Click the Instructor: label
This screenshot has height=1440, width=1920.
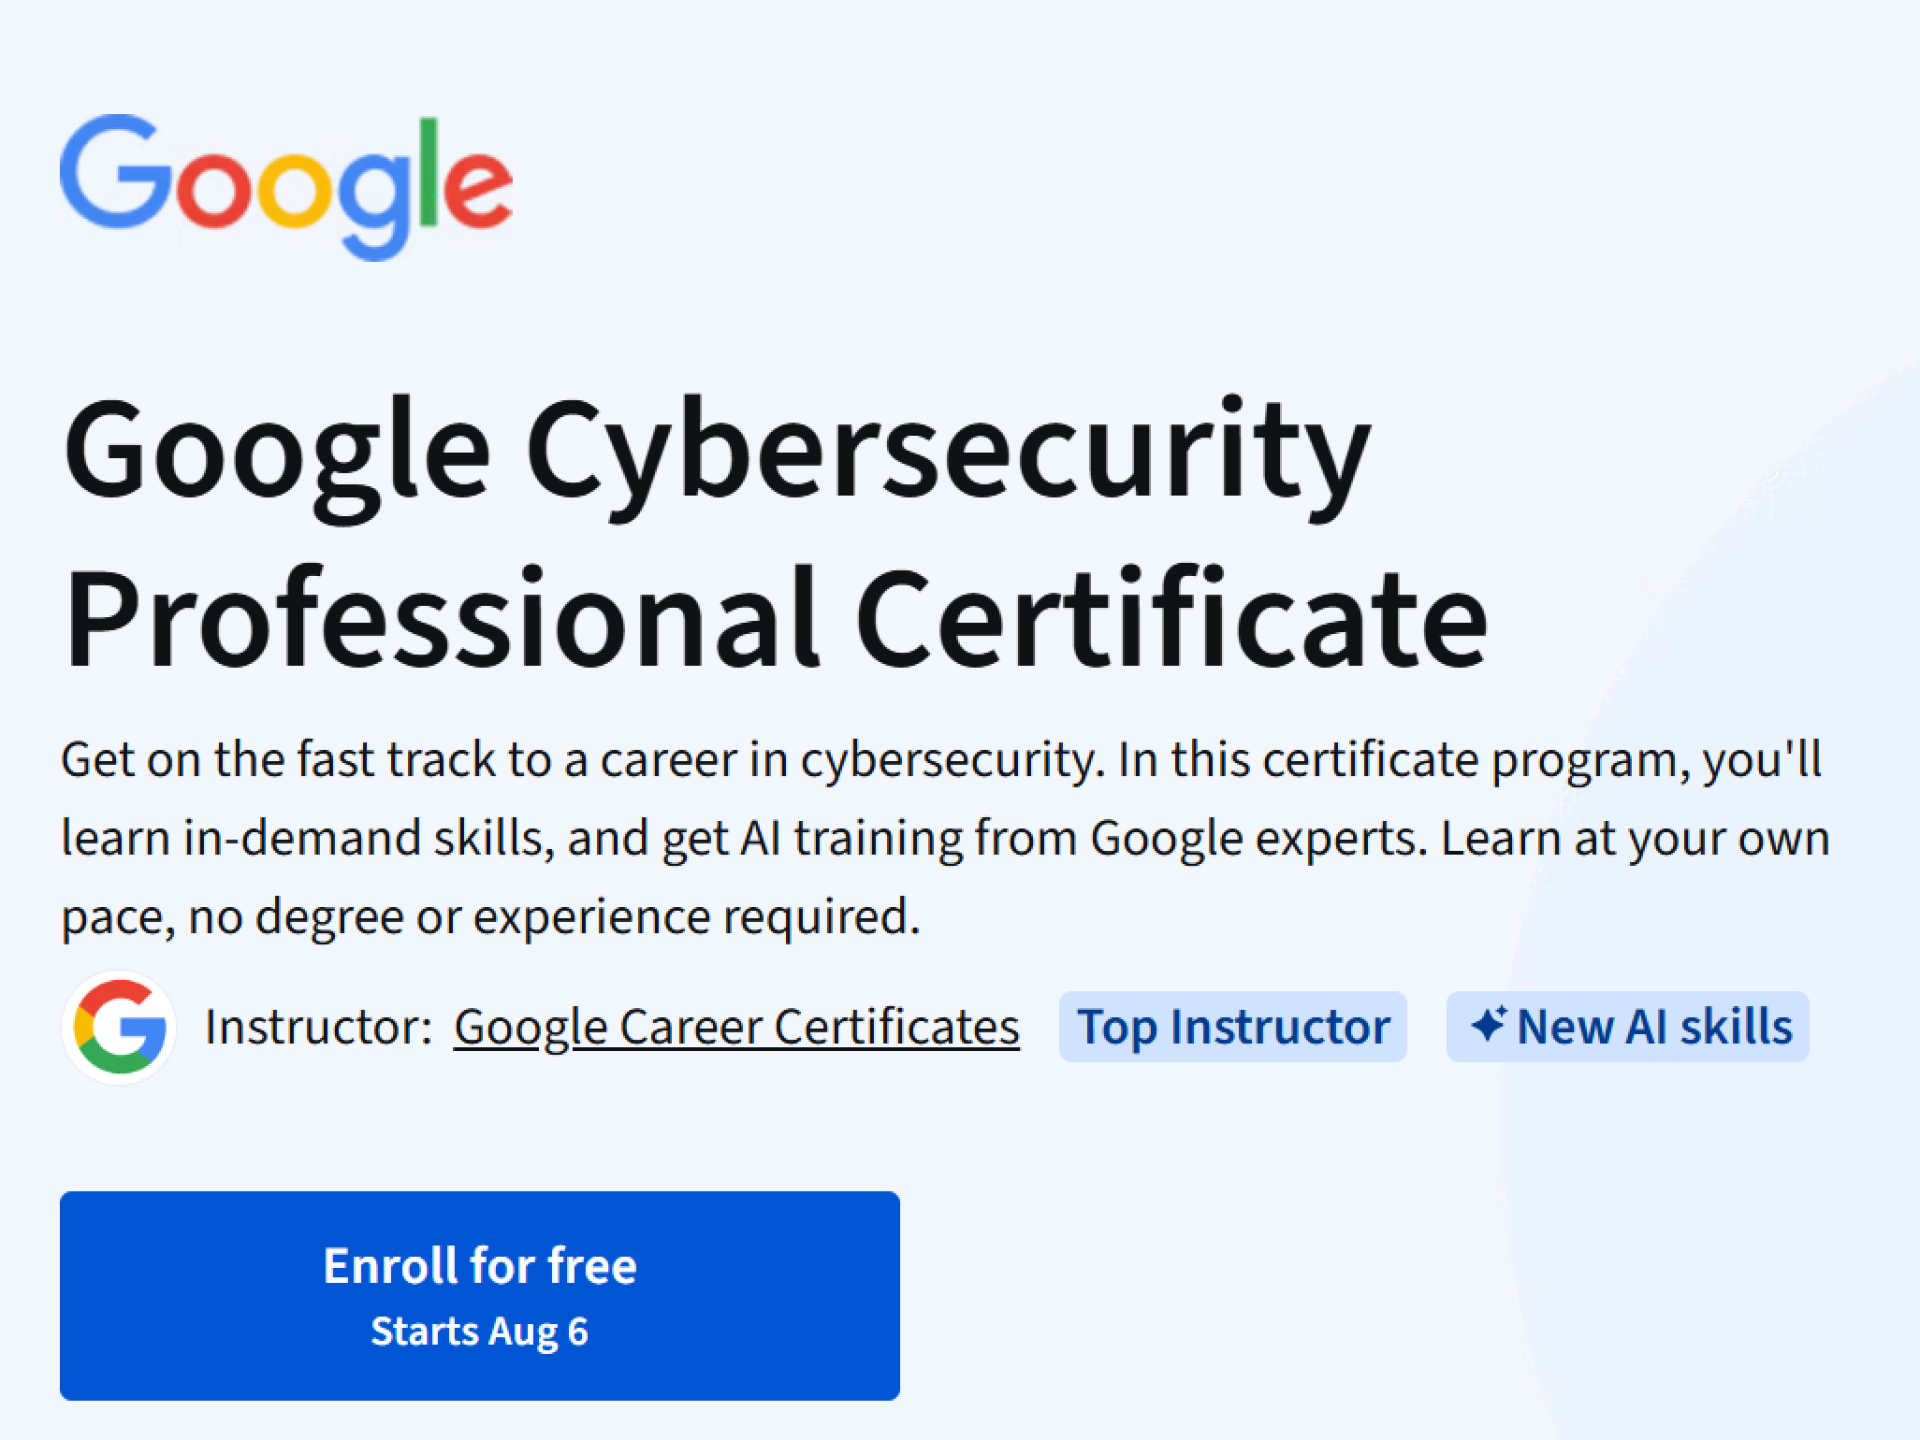[x=318, y=1027]
